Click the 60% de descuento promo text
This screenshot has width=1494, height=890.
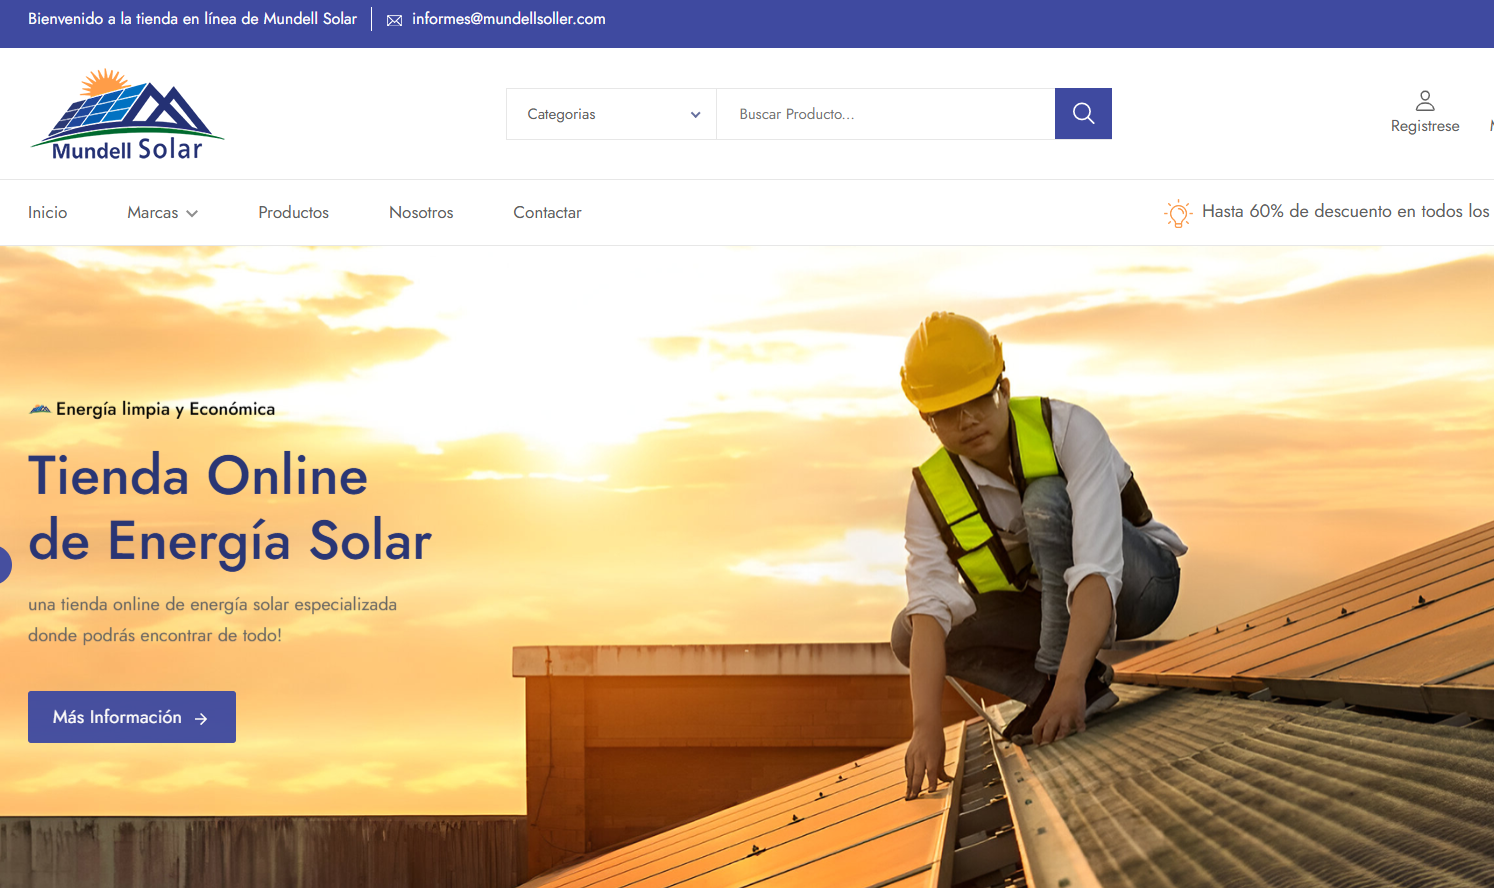click(1345, 211)
